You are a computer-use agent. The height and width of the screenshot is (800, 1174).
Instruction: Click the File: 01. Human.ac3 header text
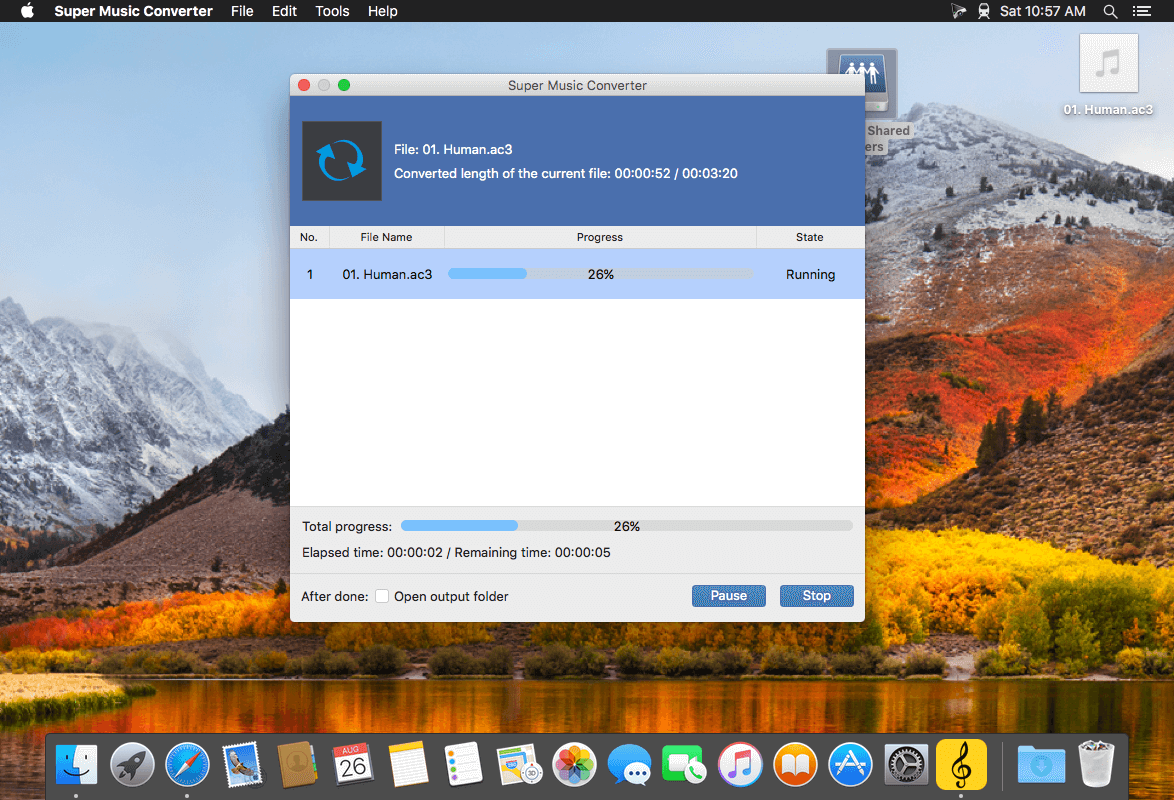(453, 149)
